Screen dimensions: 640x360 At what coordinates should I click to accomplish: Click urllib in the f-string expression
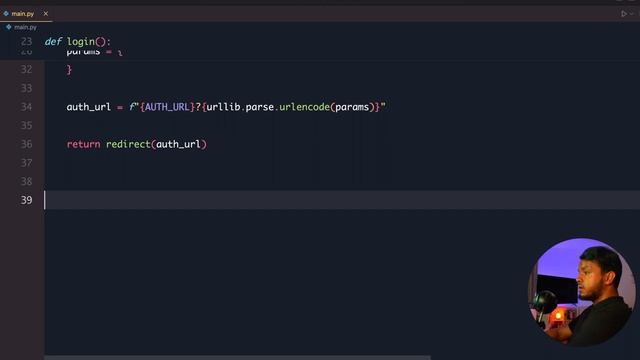[x=223, y=107]
